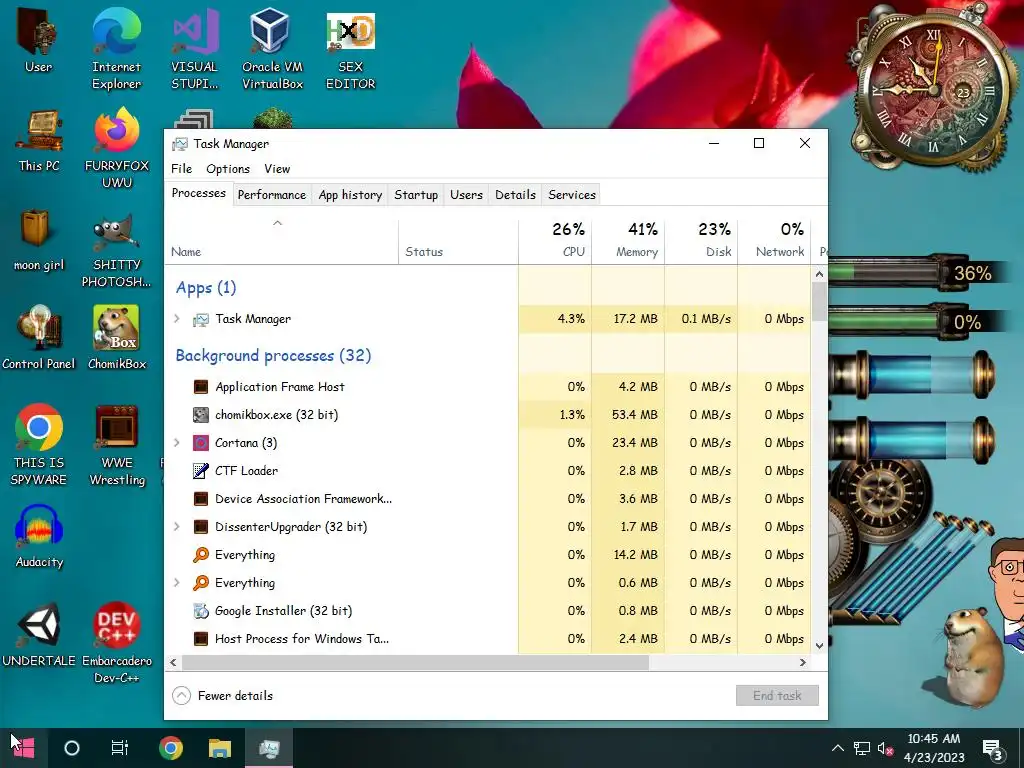Screen dimensions: 1024x768
Task: Open Cortana search circle in taskbar
Action: coord(72,748)
